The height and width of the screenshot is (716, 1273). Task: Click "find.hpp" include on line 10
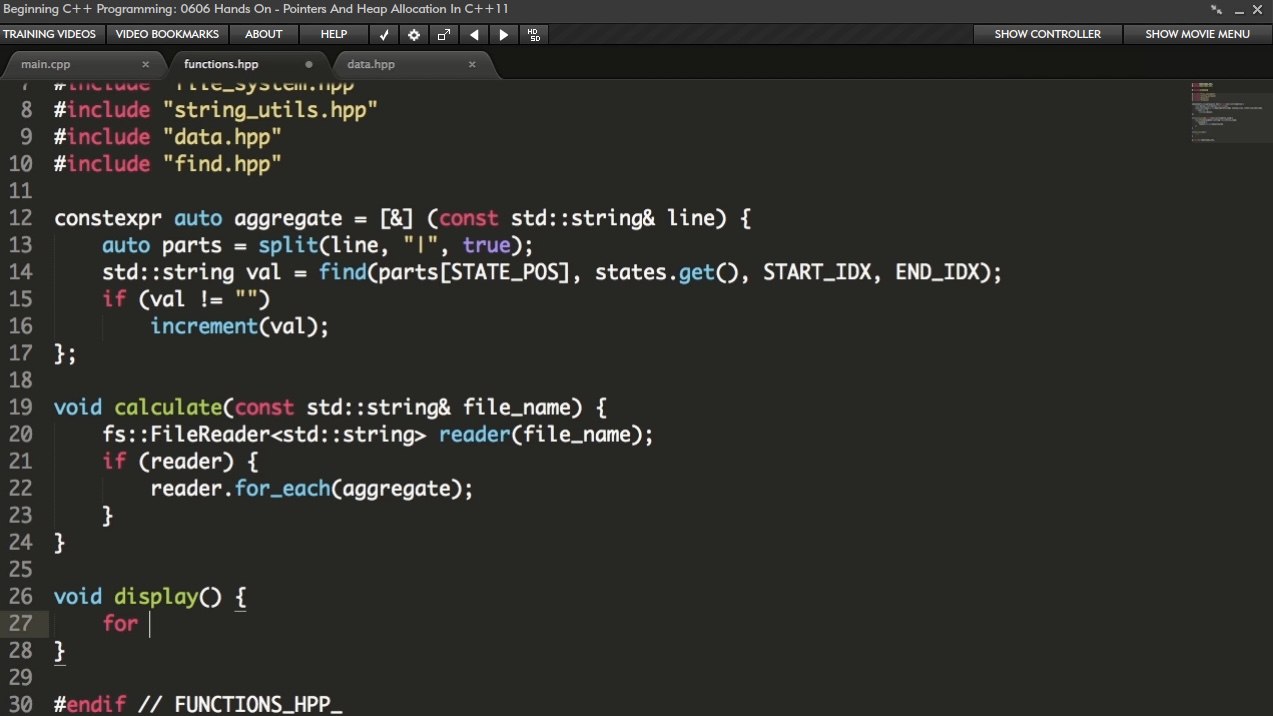(x=222, y=164)
